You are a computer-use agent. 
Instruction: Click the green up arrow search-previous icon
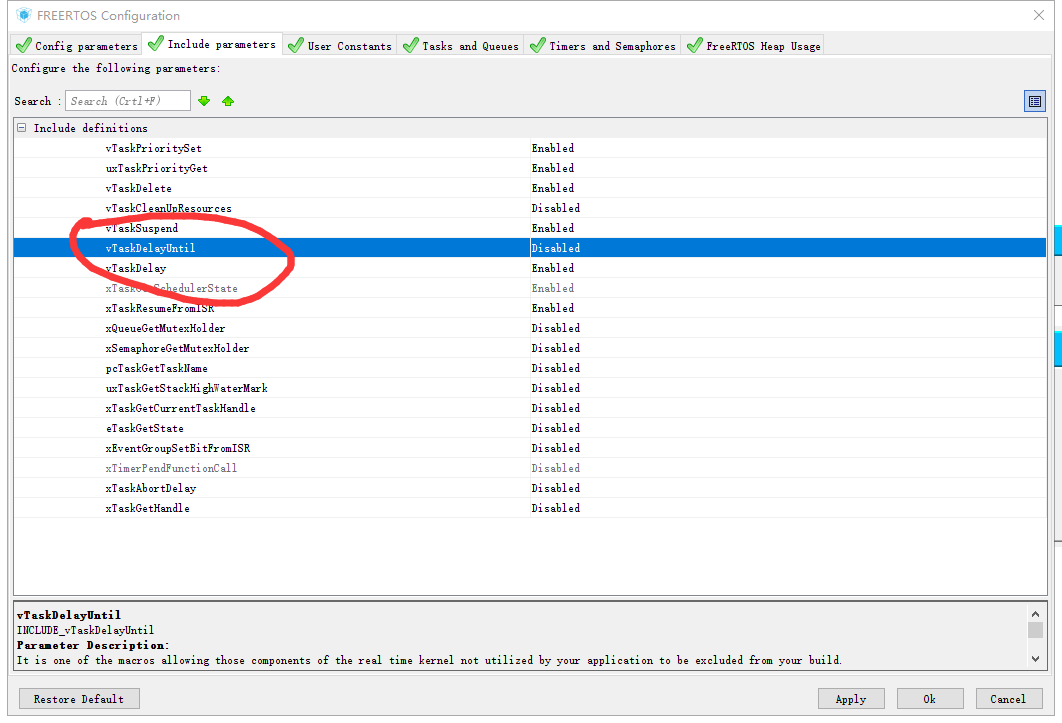[228, 101]
